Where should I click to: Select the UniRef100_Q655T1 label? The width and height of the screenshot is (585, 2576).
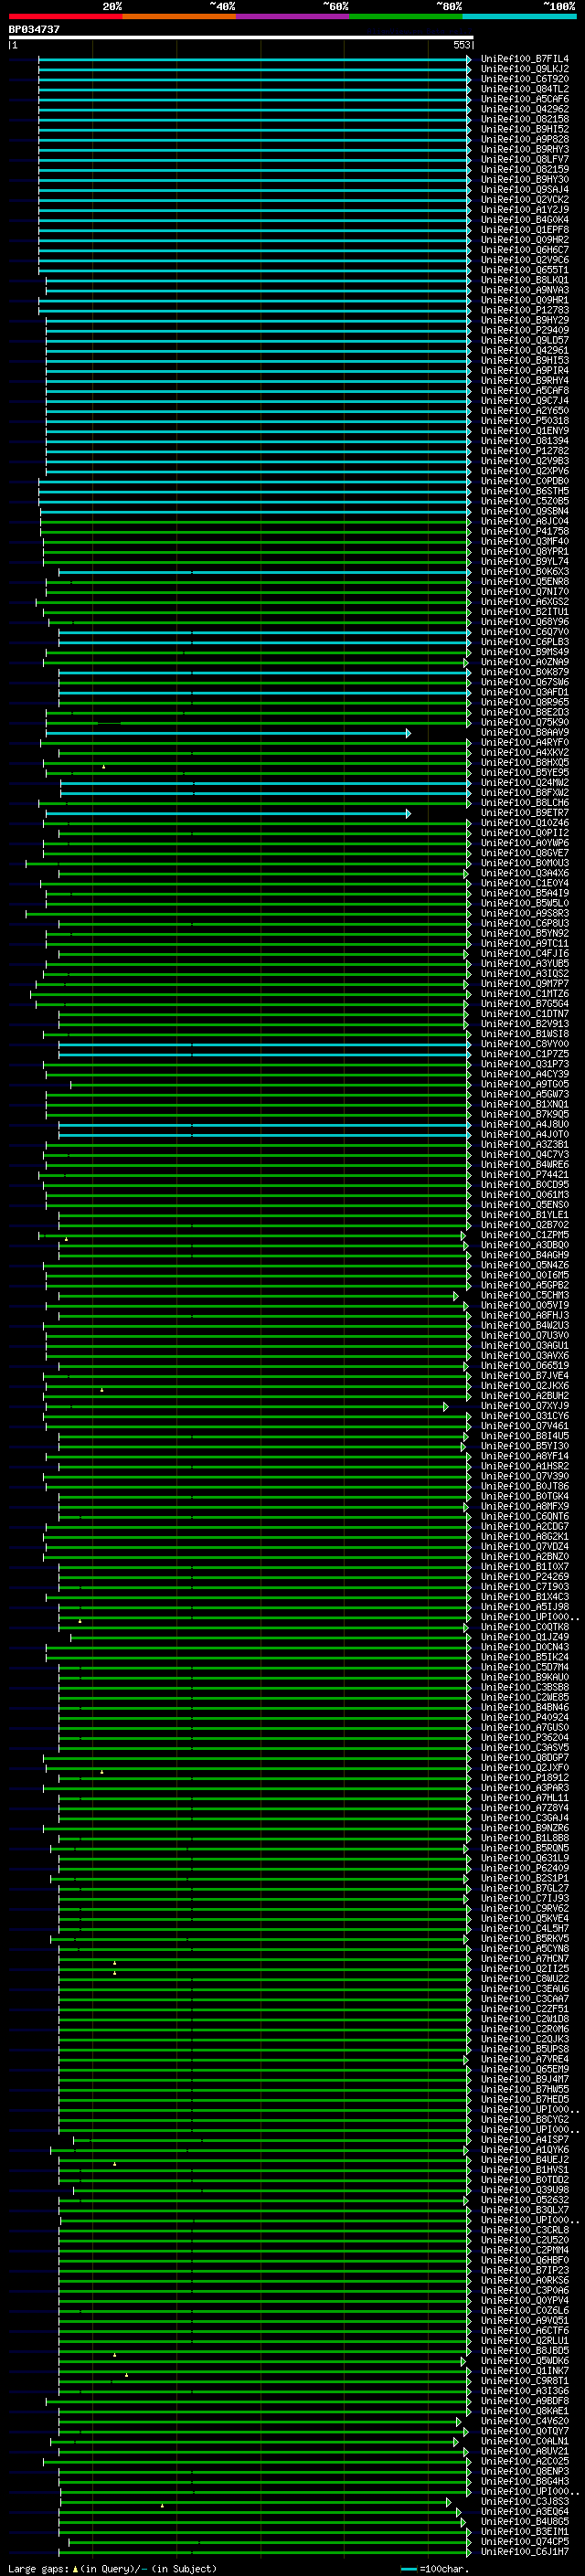tap(525, 270)
